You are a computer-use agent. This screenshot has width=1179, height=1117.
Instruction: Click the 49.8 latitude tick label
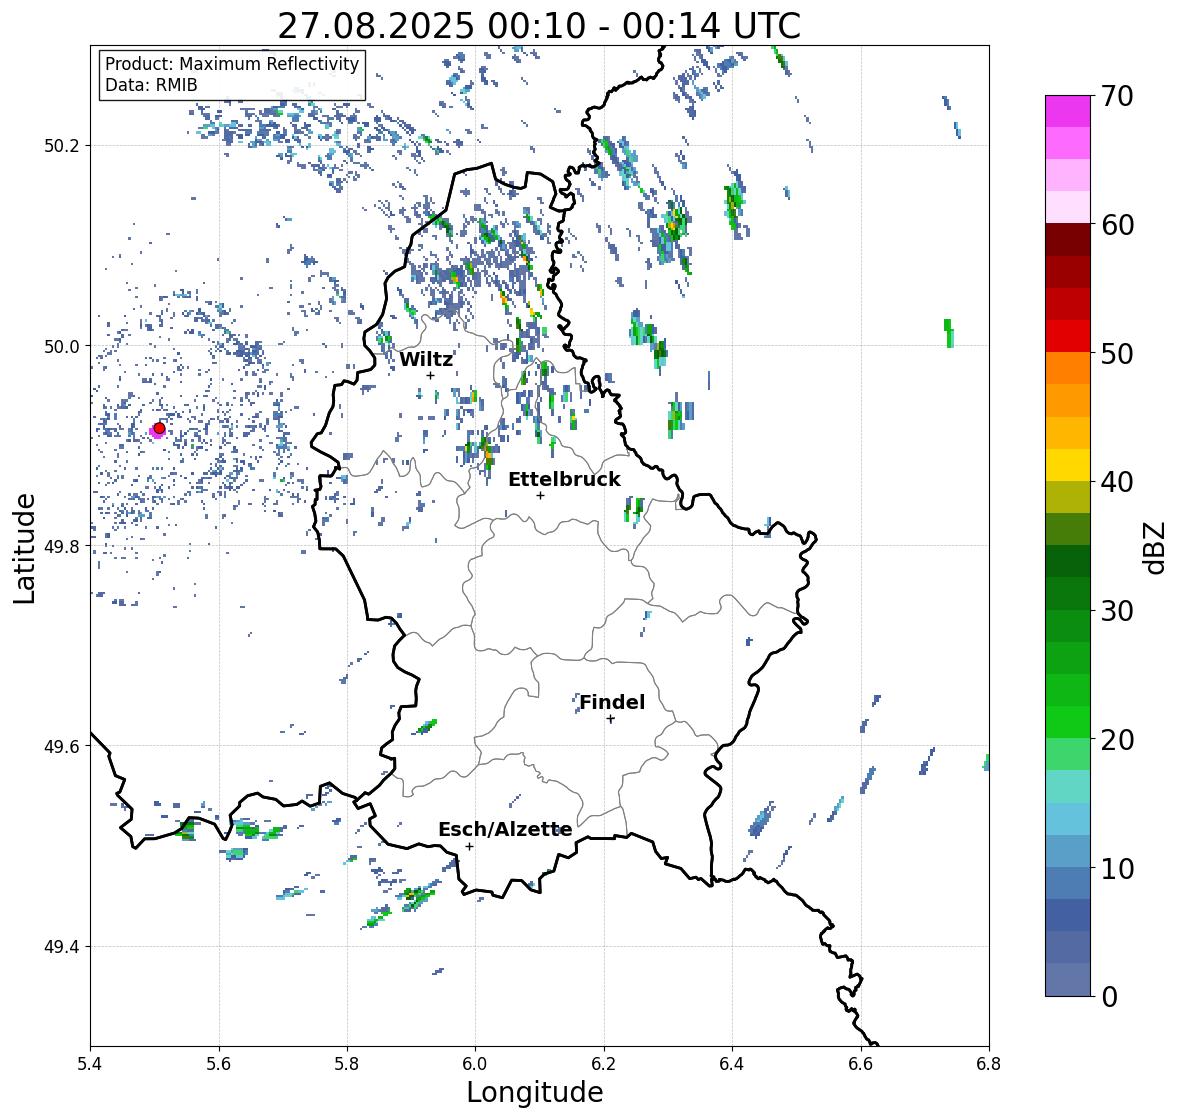(x=62, y=546)
